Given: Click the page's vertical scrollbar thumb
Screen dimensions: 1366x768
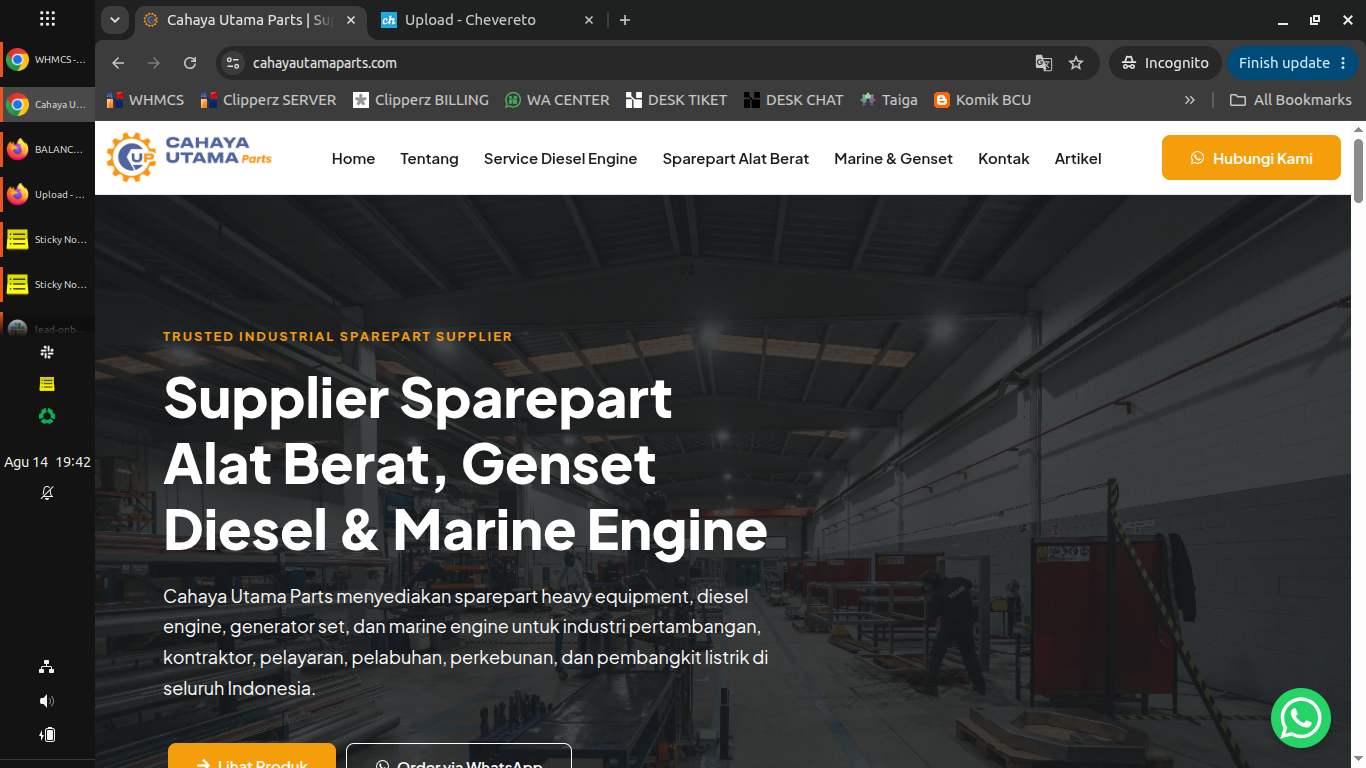Looking at the screenshot, I should 1358,170.
